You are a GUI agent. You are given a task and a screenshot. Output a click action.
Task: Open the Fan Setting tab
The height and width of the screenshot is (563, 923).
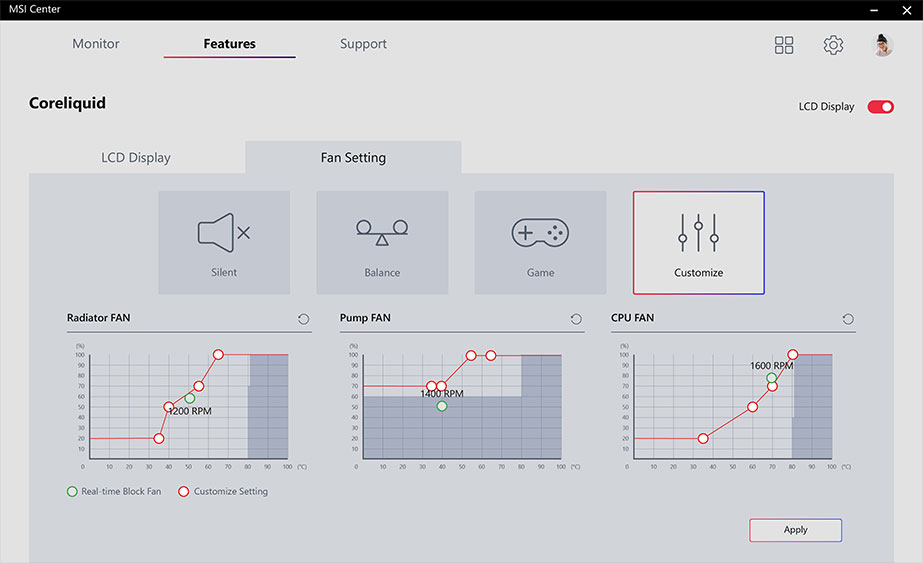tap(353, 158)
